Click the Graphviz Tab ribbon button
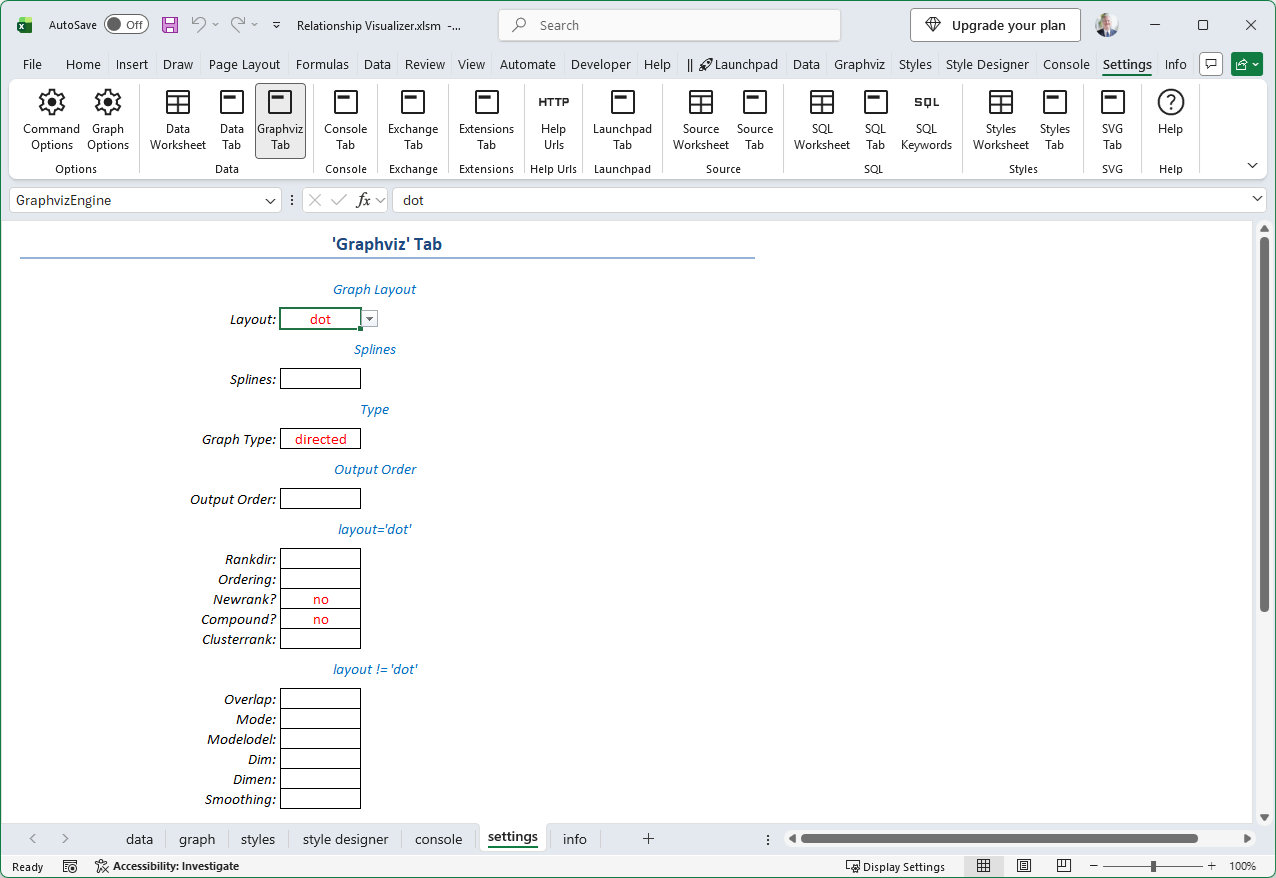 click(280, 120)
